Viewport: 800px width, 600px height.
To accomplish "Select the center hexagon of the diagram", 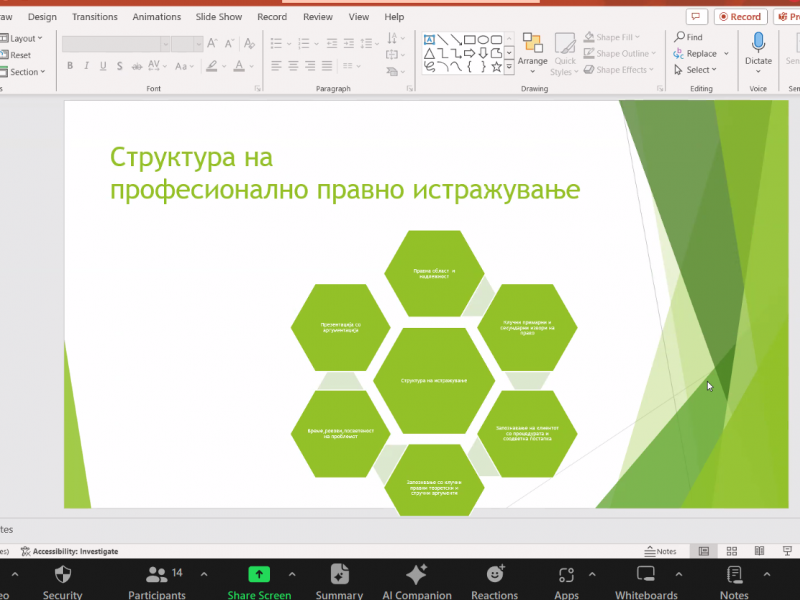I will click(x=433, y=380).
